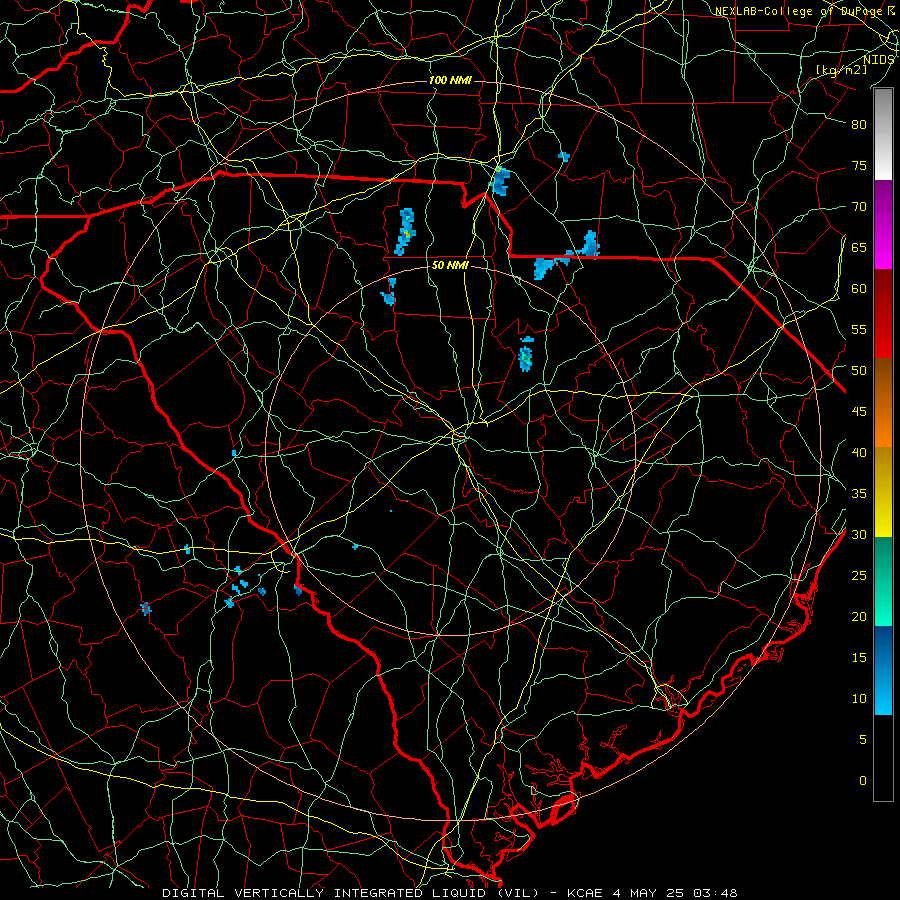Click the magenta-purple segment of the color scale

point(883,224)
